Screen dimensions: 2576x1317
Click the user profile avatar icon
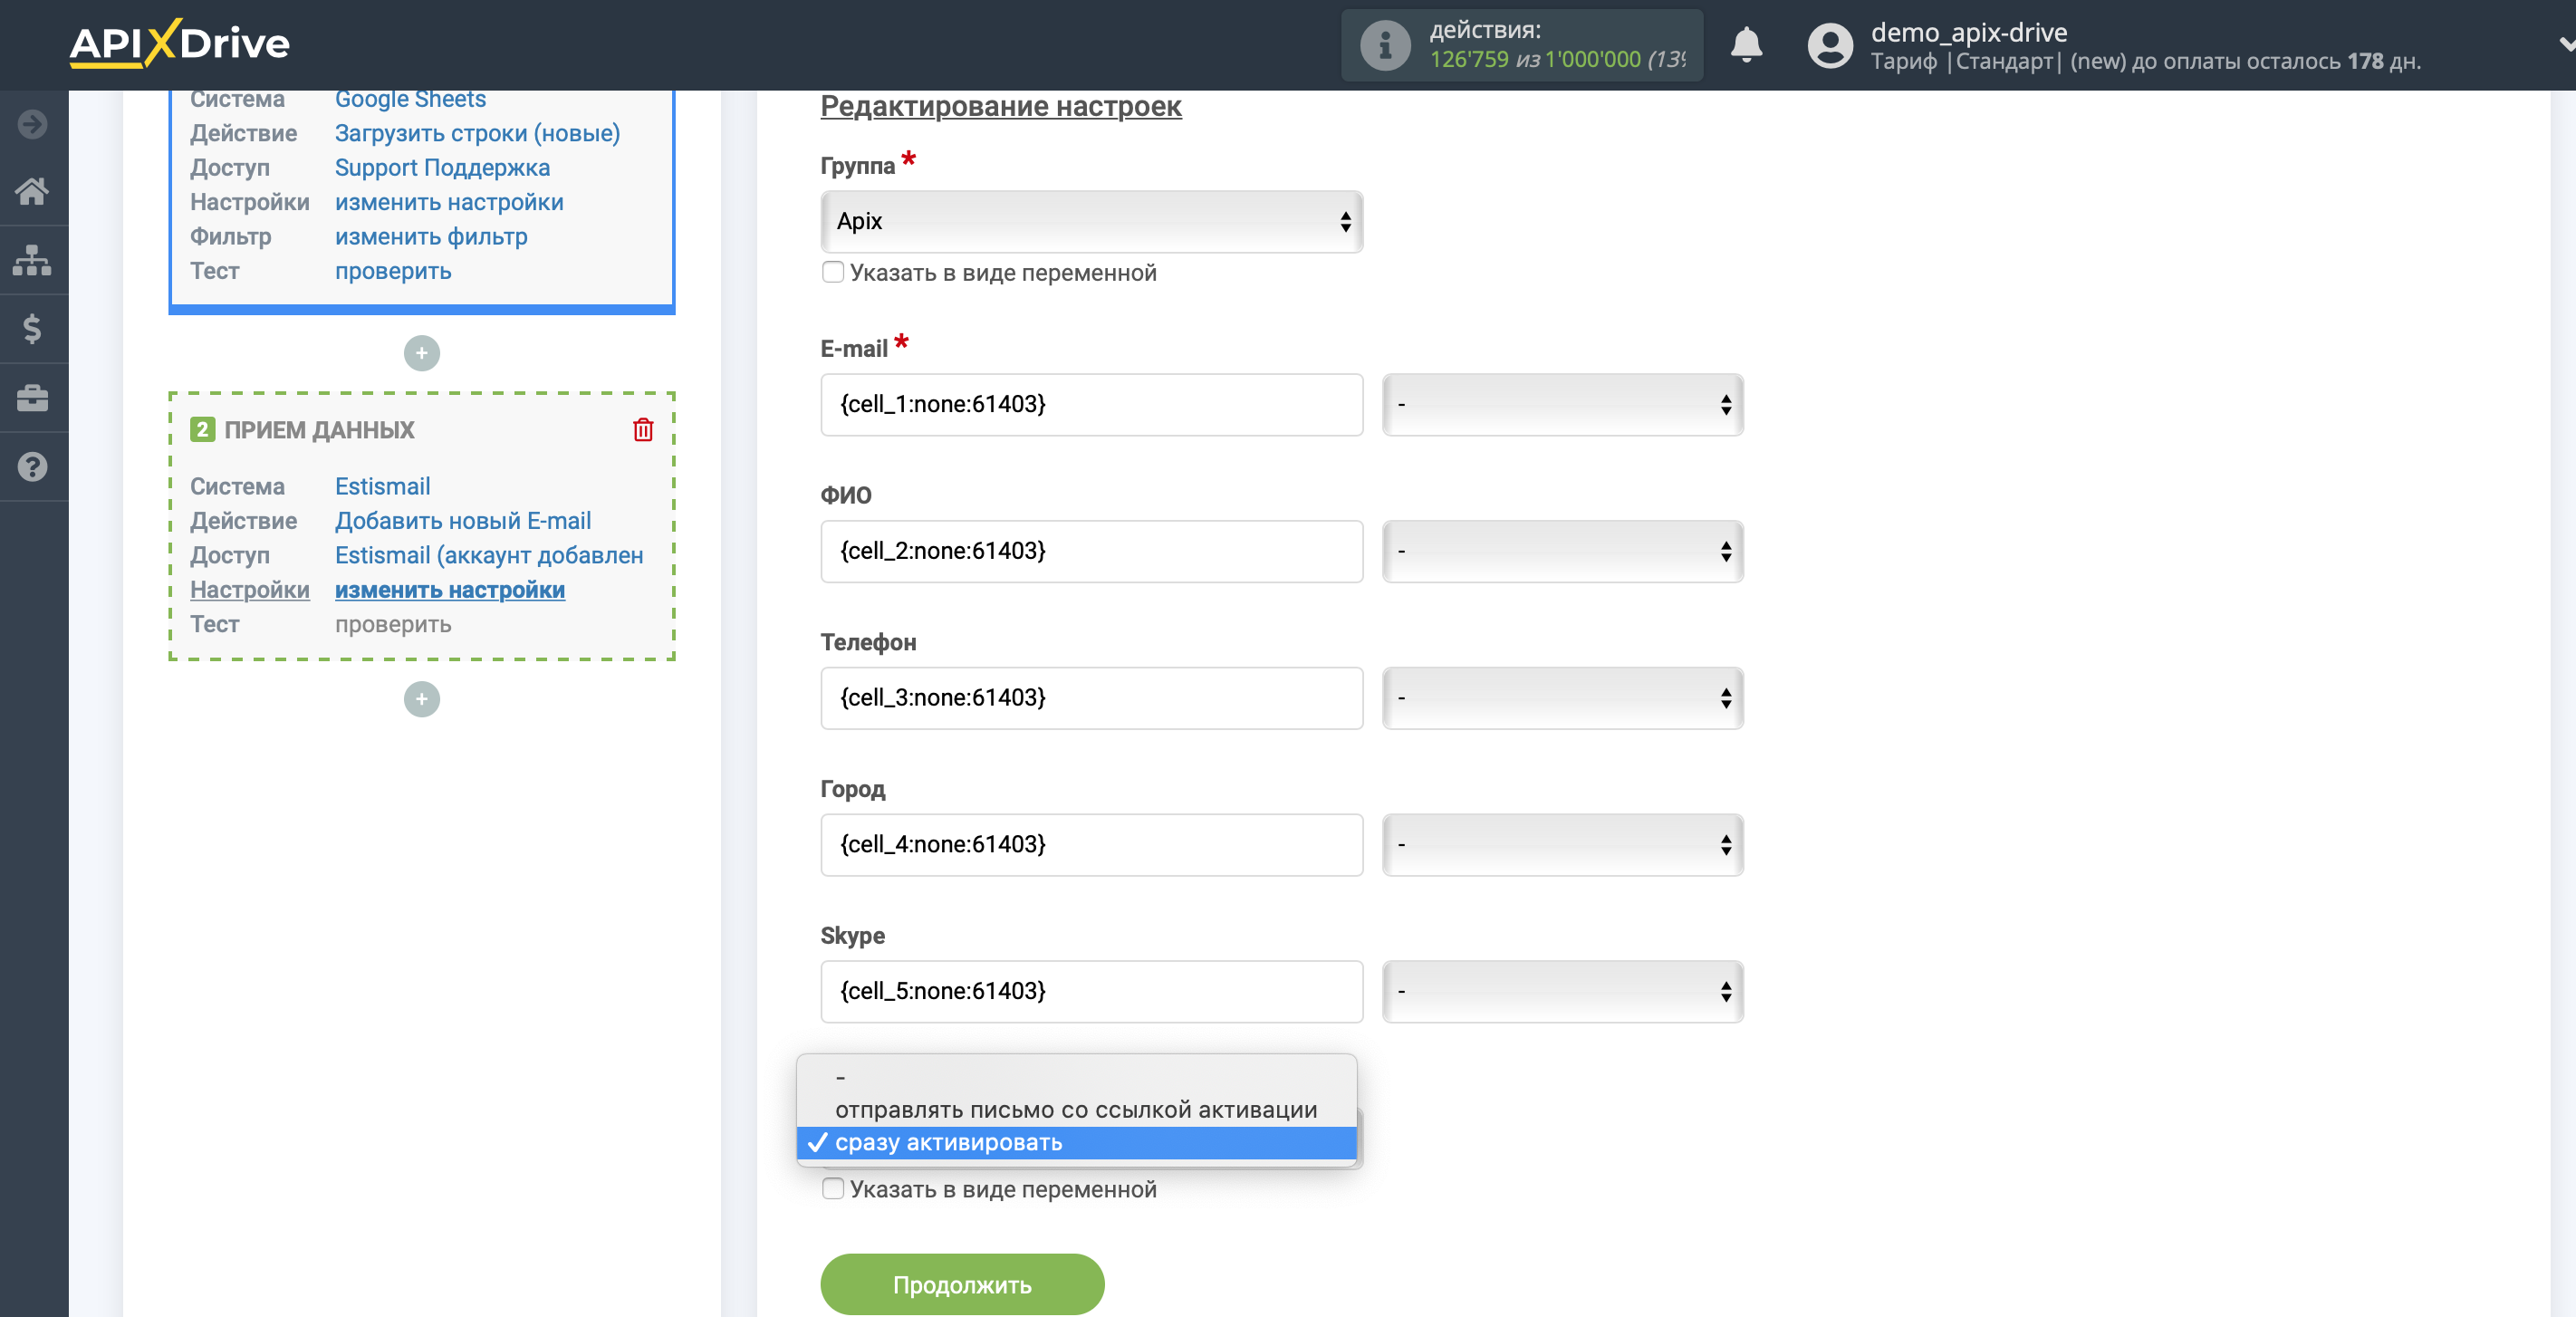[x=1830, y=45]
